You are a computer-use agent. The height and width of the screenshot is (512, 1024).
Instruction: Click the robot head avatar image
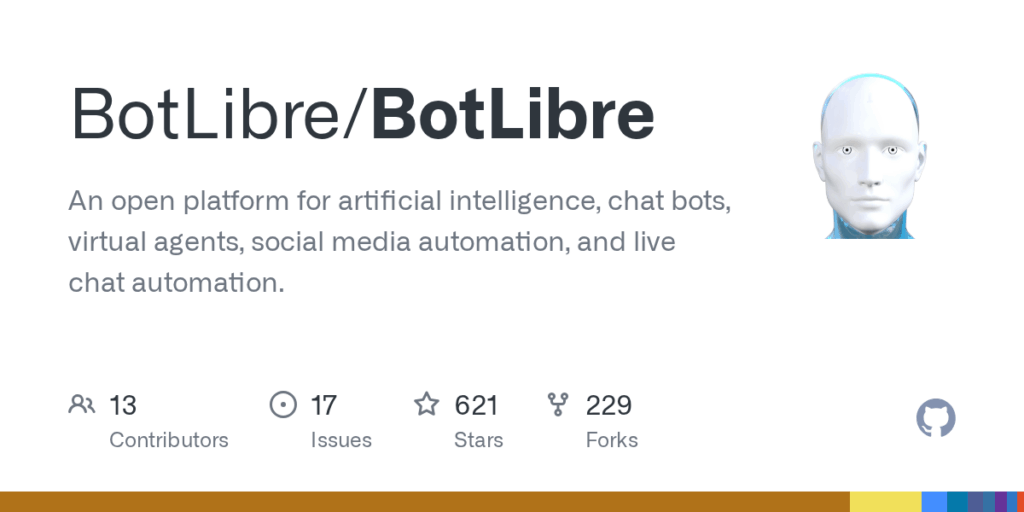tap(870, 155)
